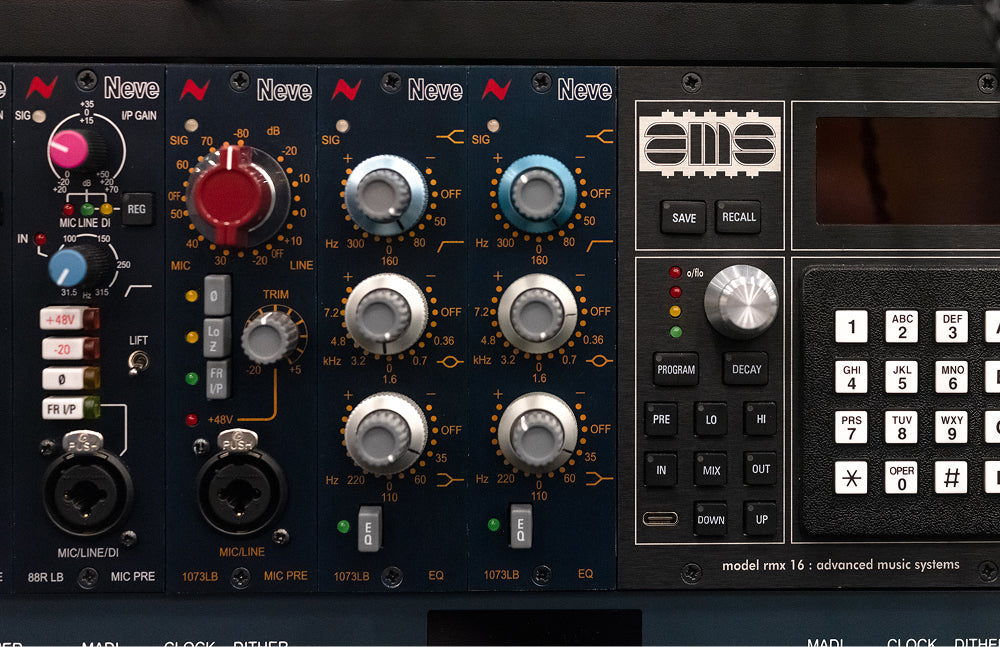Click the low shelf knob on EQ module beside mic pre
The image size is (1000, 647).
tap(385, 434)
